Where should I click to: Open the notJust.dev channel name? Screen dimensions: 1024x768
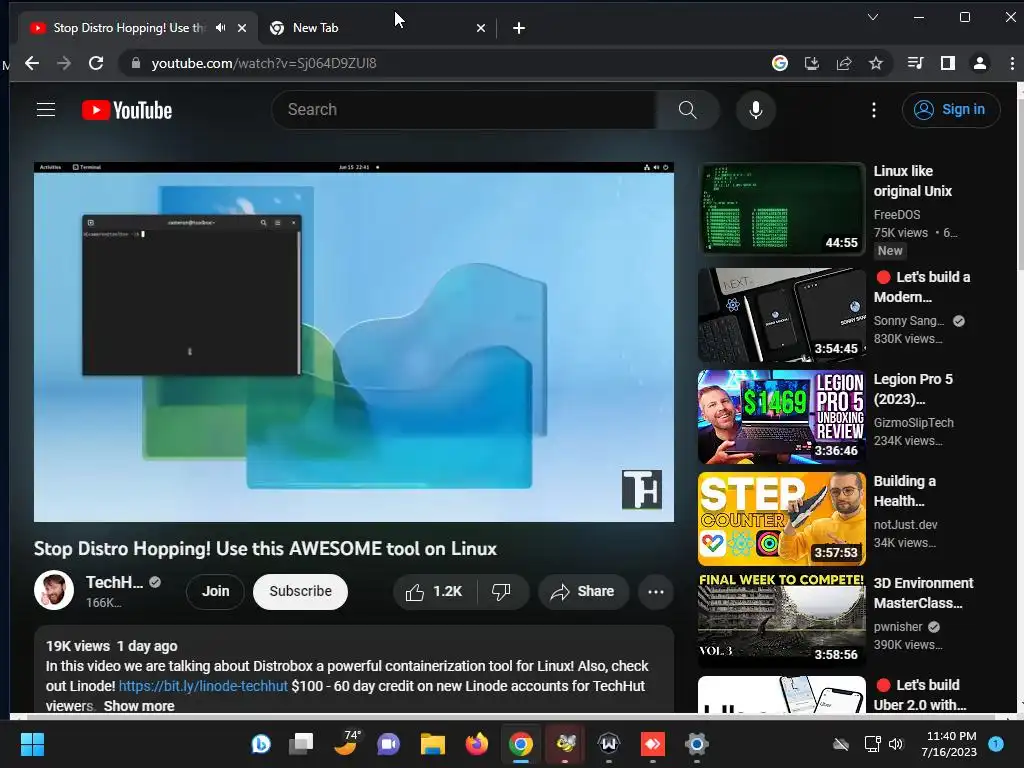click(905, 525)
